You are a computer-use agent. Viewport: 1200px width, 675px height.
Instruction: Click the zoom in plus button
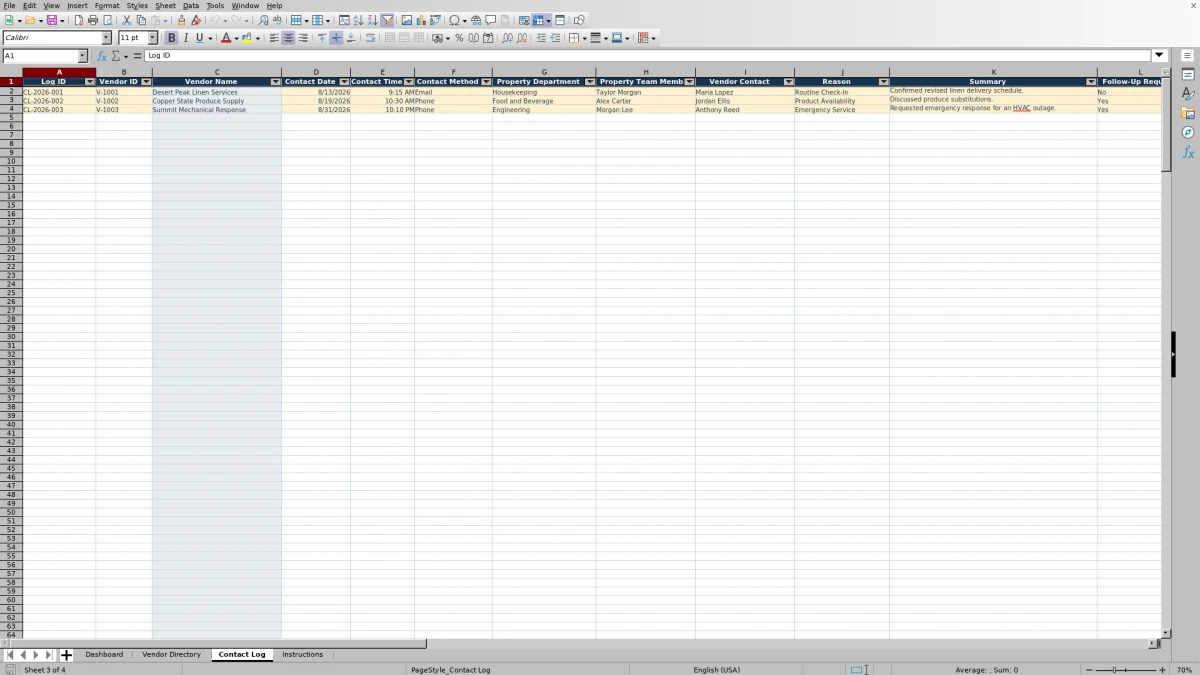point(1162,670)
